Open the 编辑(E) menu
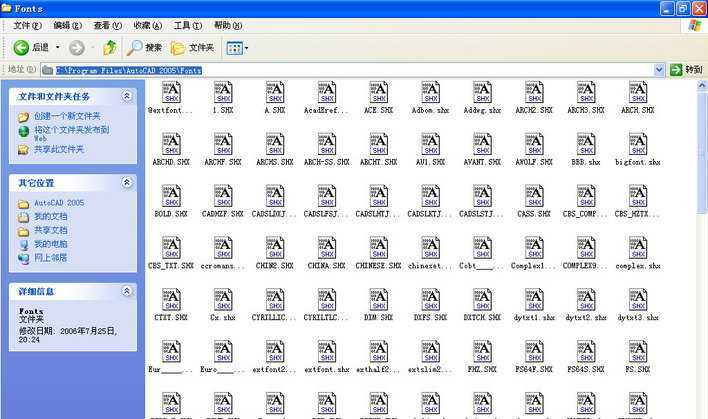This screenshot has height=419, width=708. (x=68, y=25)
